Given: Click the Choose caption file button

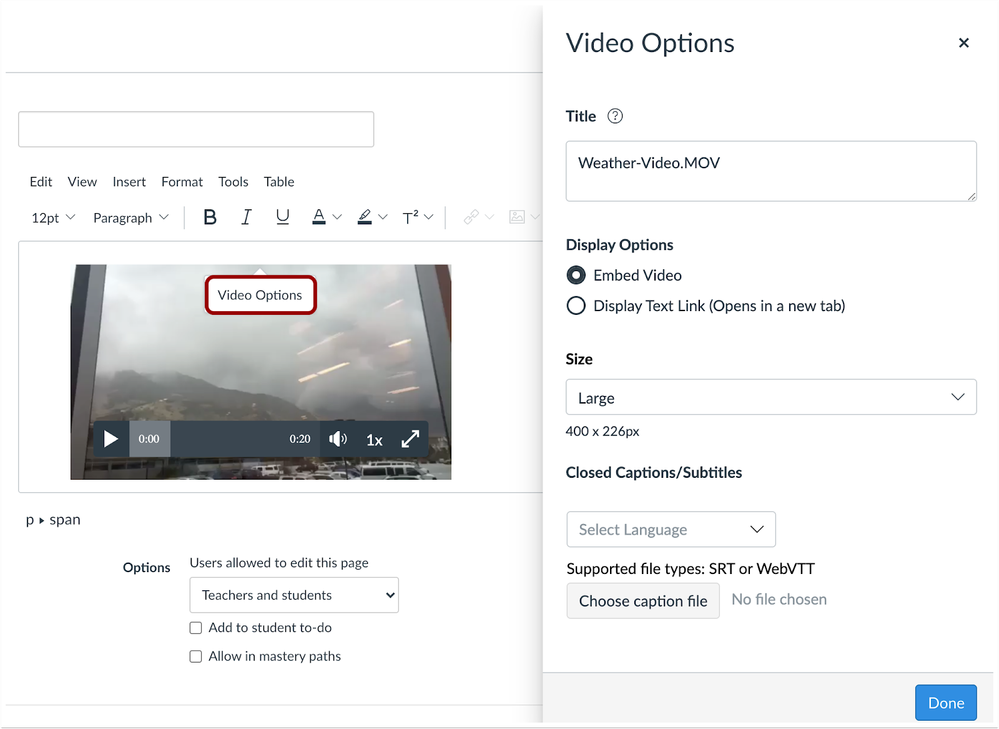Looking at the screenshot, I should coord(642,601).
